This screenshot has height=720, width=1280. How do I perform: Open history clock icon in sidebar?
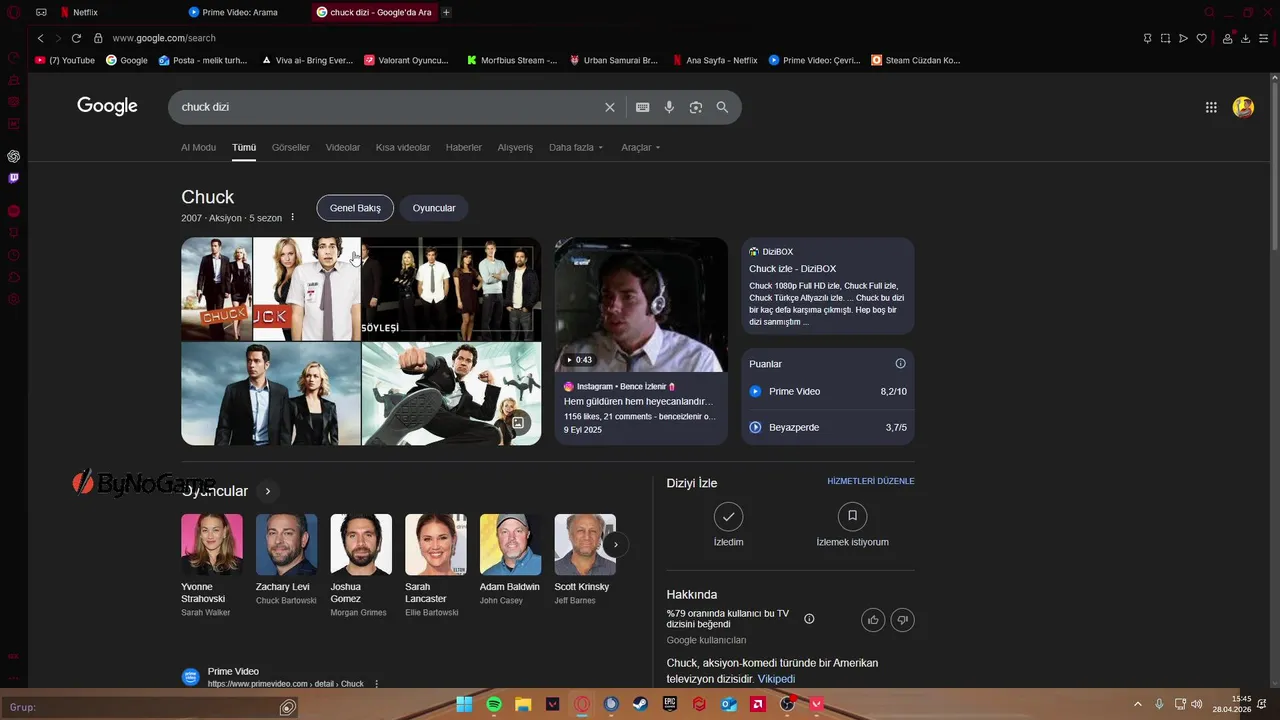click(x=14, y=255)
